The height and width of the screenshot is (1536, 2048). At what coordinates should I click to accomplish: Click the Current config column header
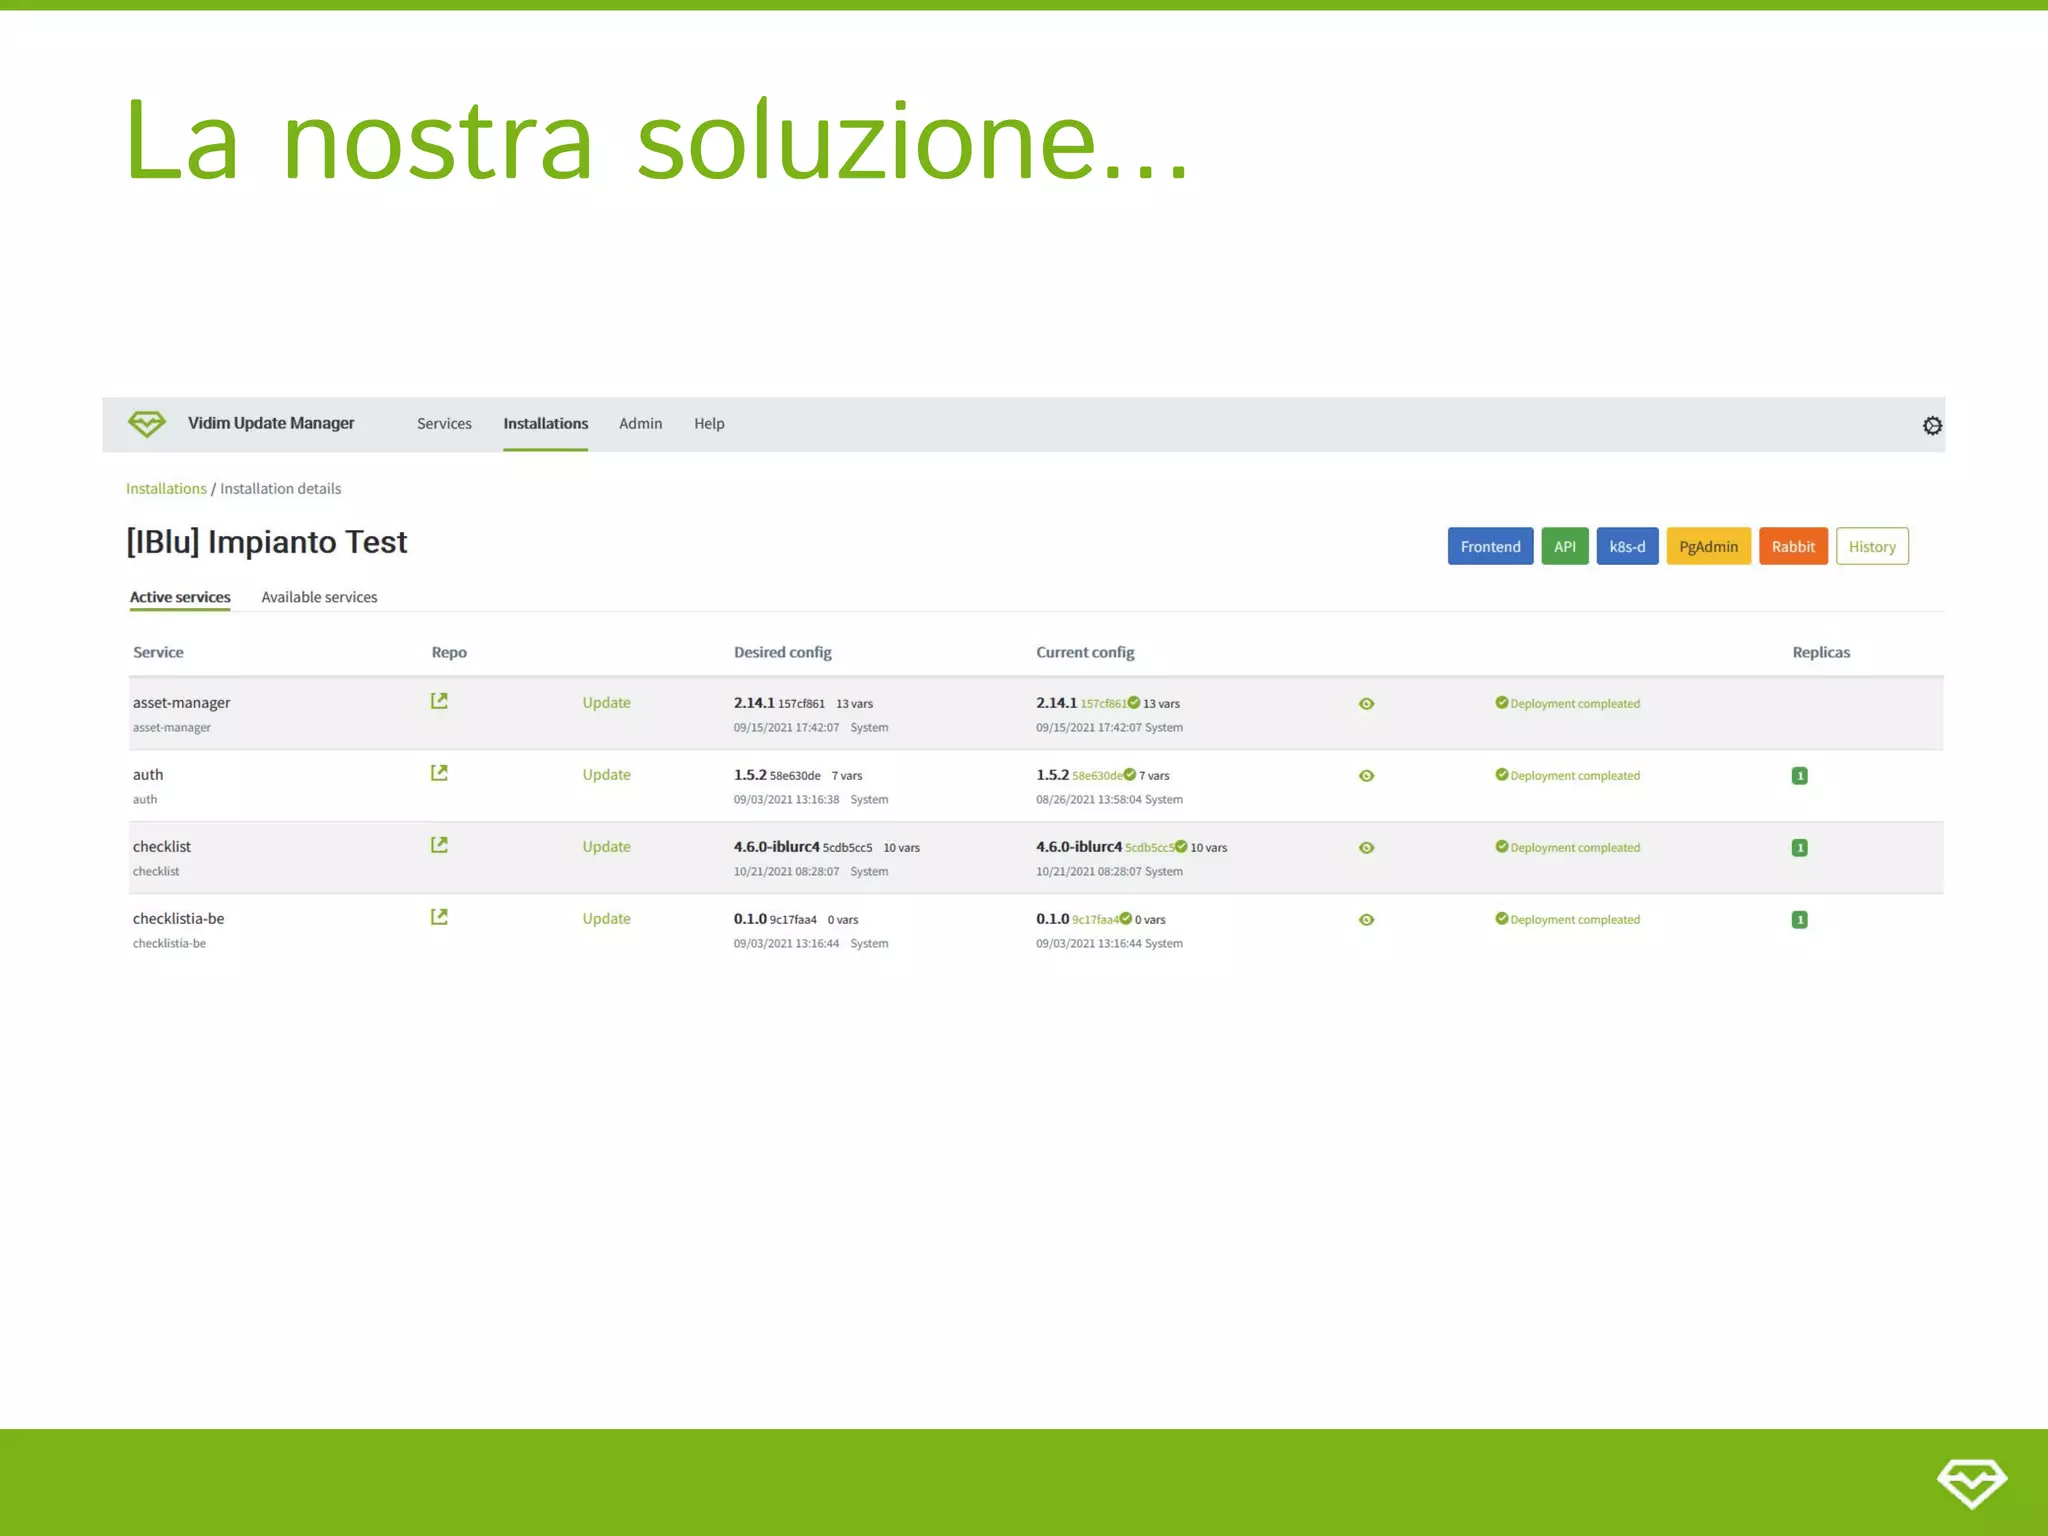pyautogui.click(x=1085, y=652)
